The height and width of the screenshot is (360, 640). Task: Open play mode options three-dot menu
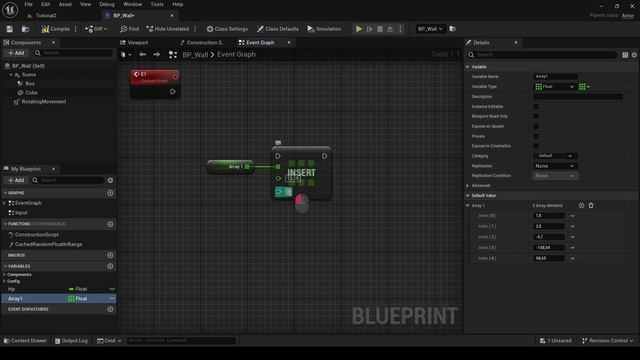coord(400,29)
